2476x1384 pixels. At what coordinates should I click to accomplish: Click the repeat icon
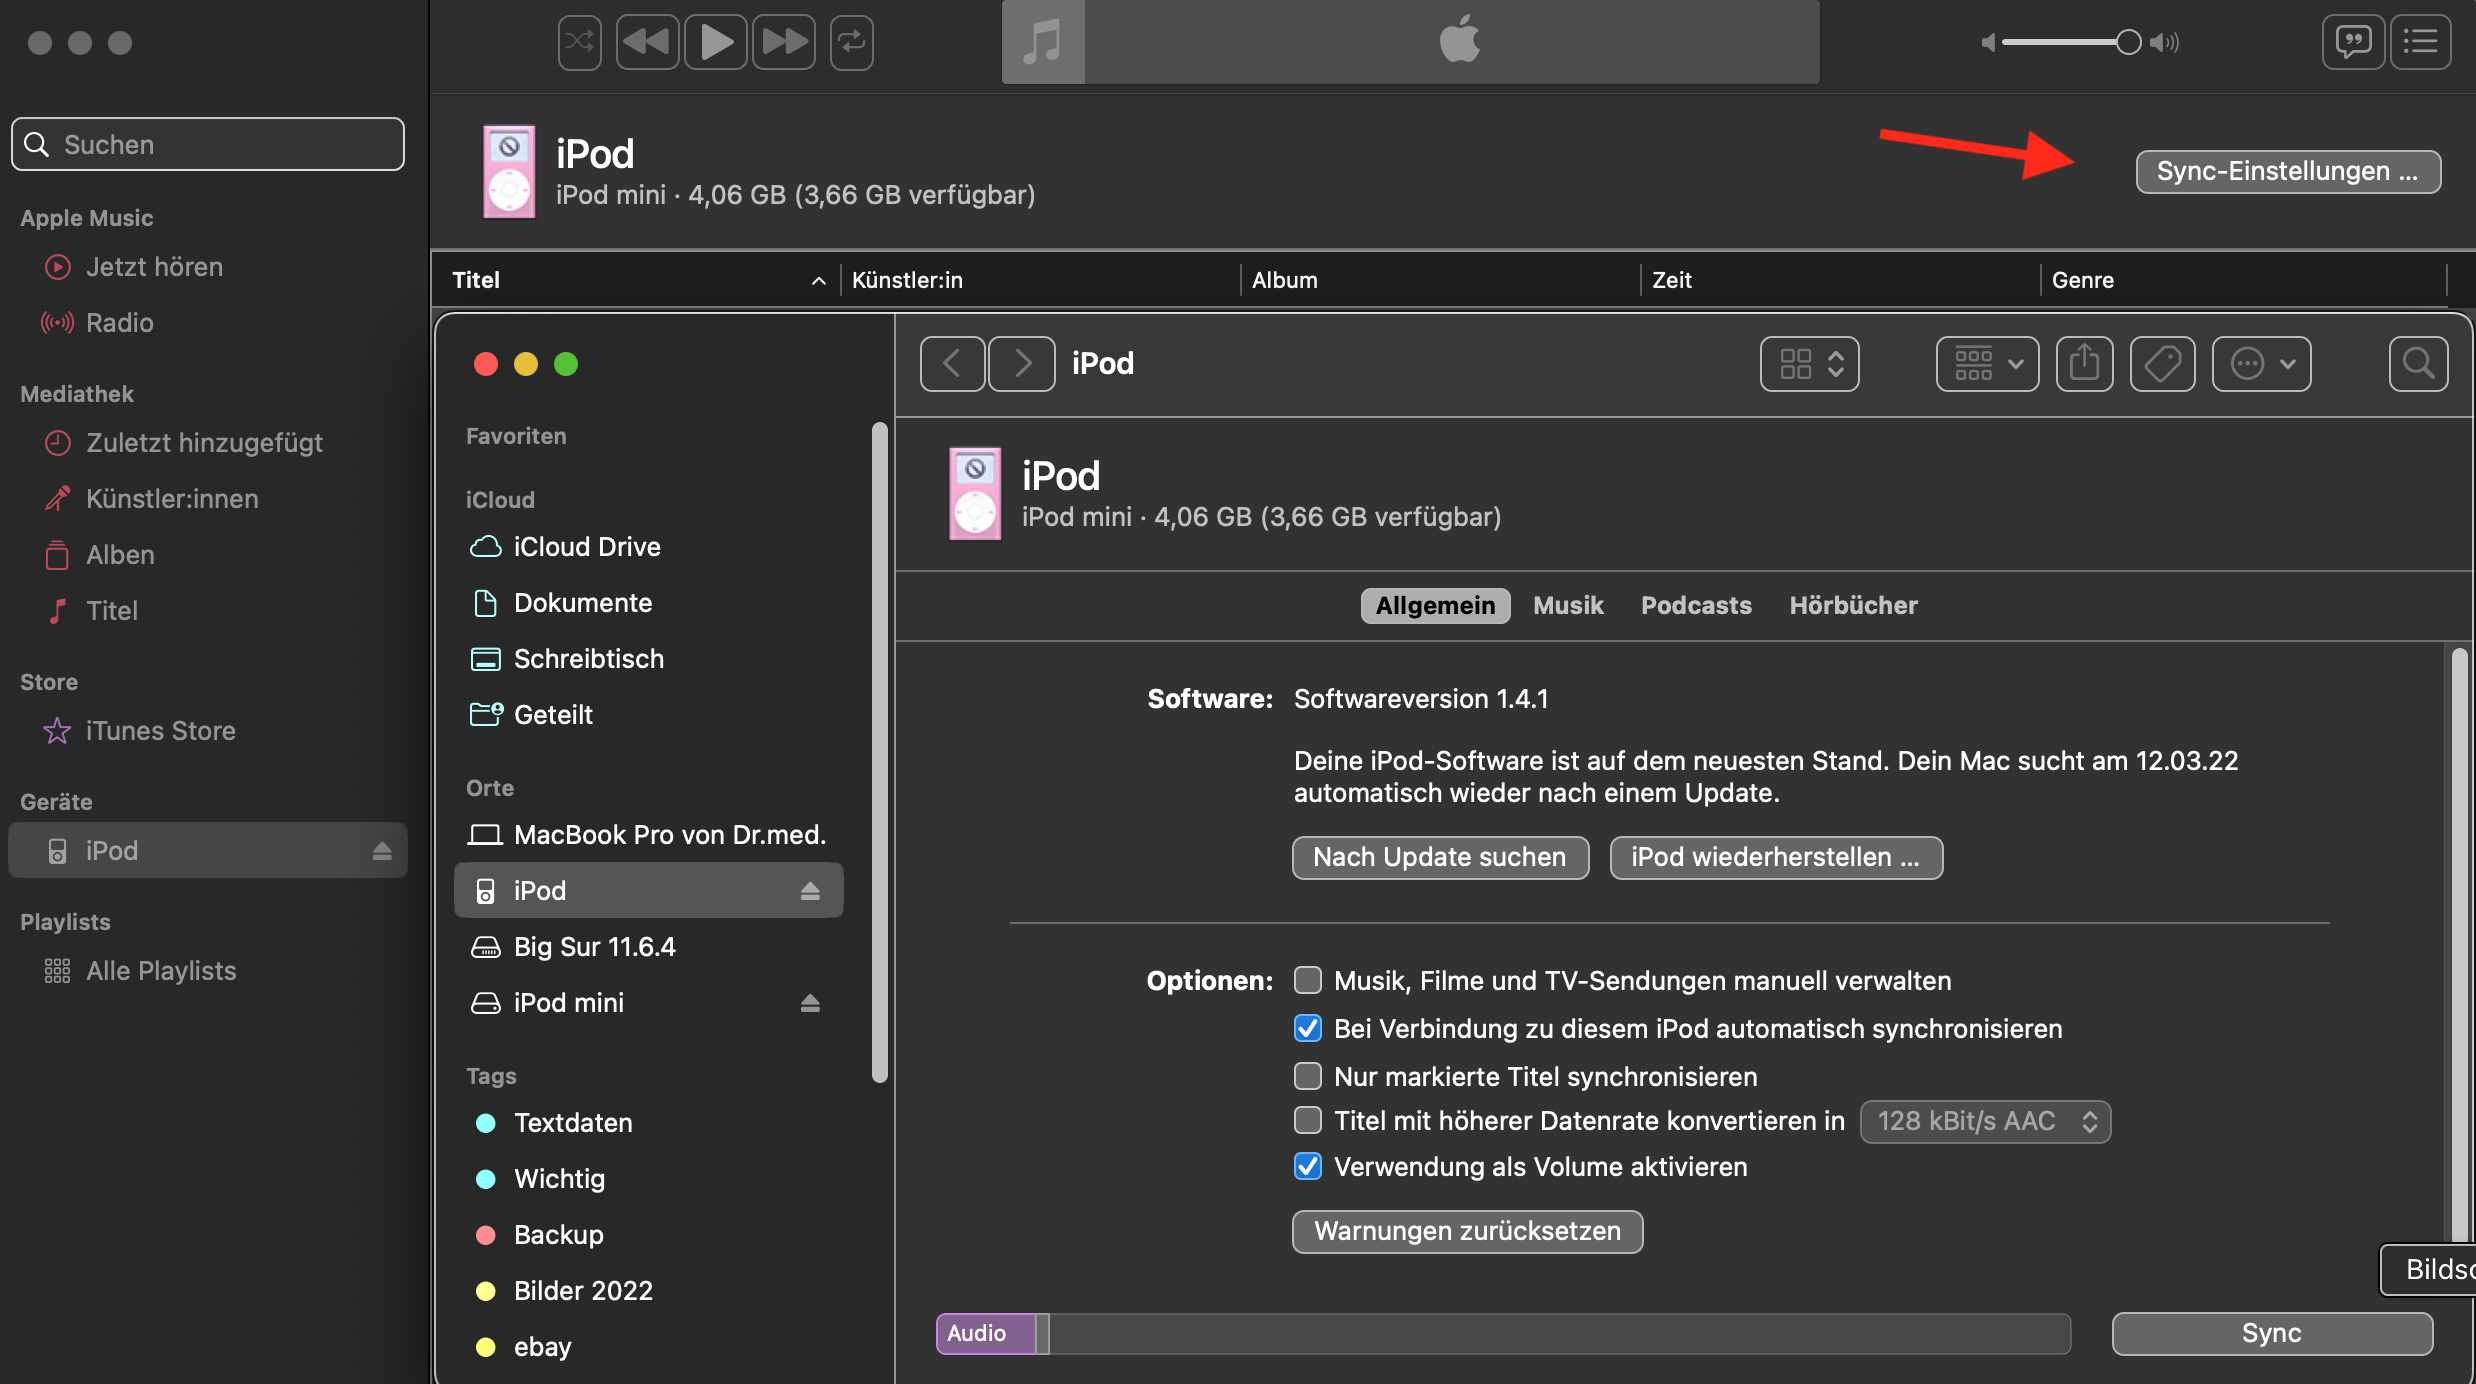851,42
